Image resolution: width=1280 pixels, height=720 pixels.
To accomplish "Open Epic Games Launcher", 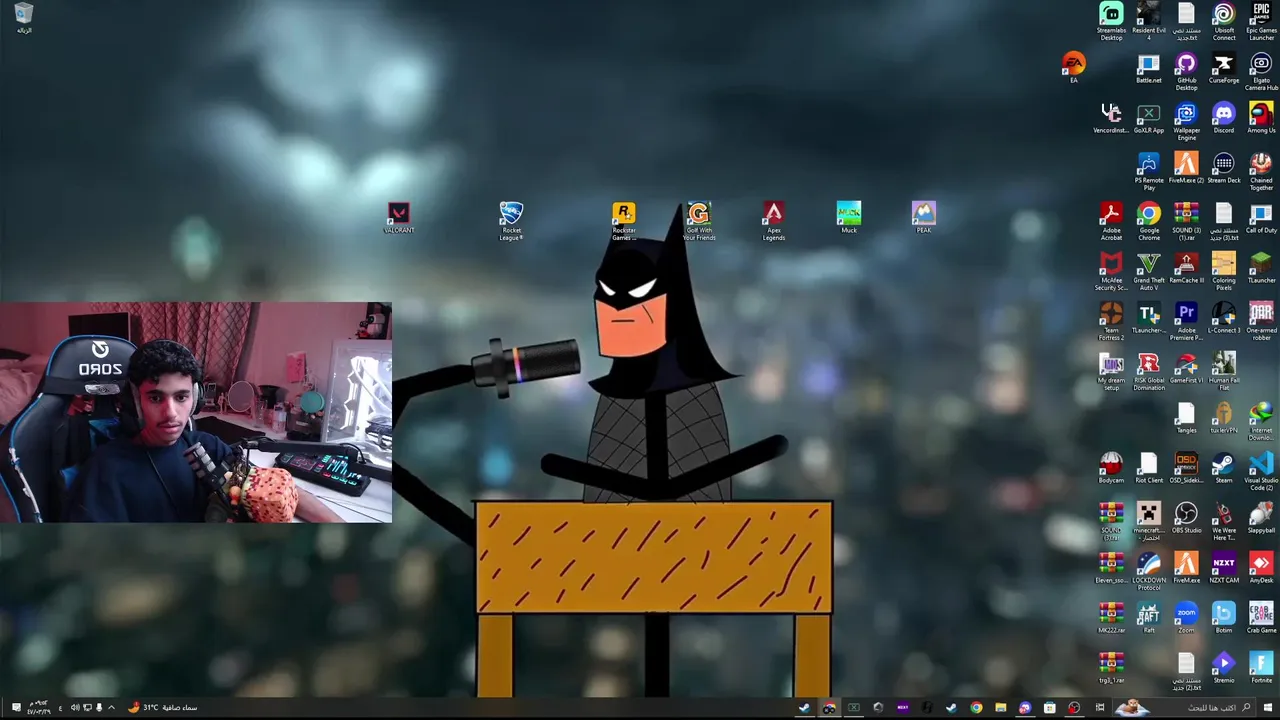I will click(1261, 21).
